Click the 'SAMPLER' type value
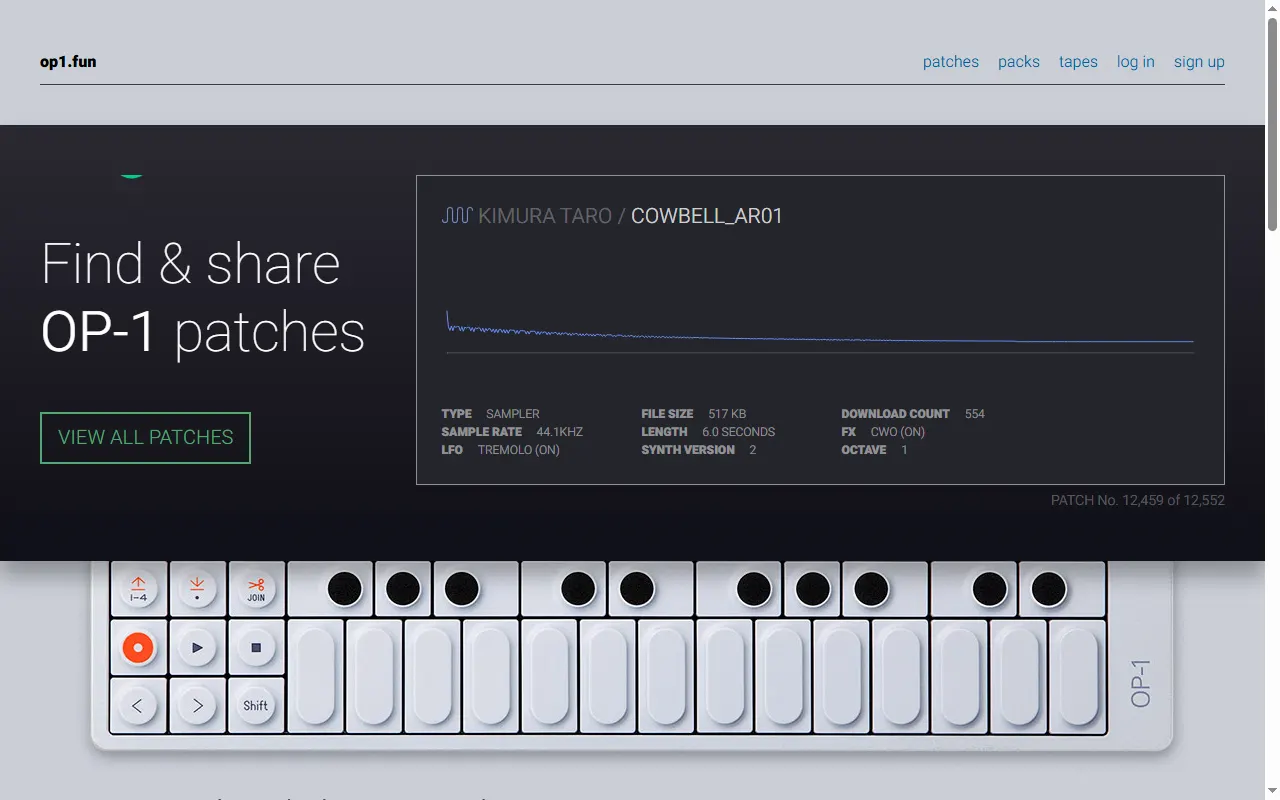Image resolution: width=1280 pixels, height=800 pixels. point(513,414)
